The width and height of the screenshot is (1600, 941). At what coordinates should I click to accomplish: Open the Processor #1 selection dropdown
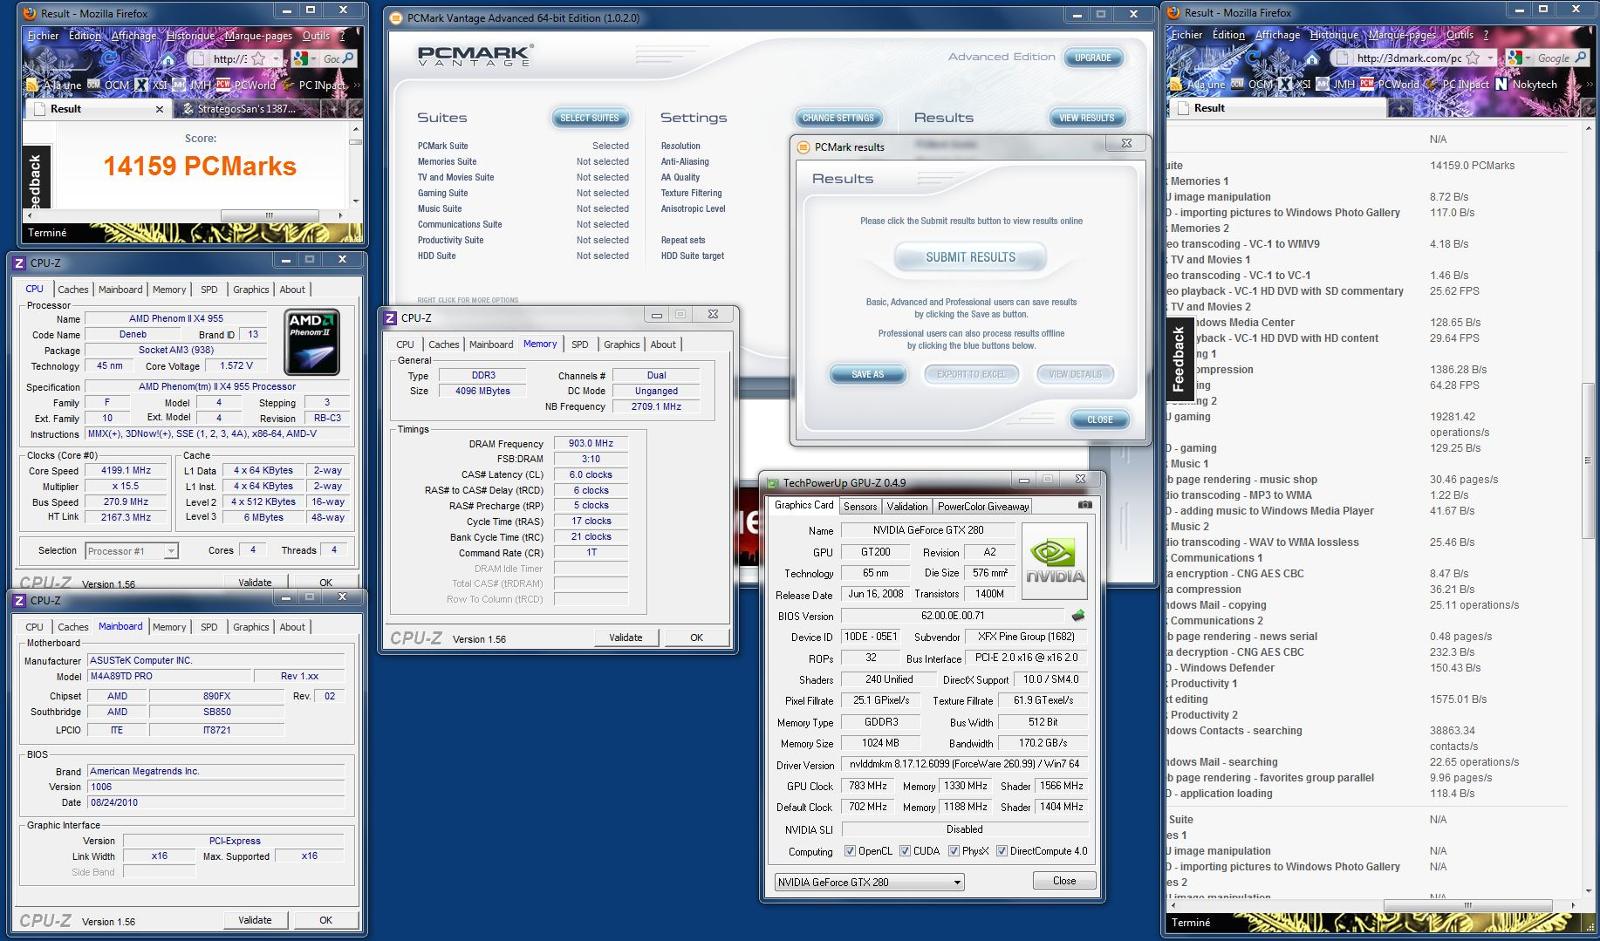pos(131,551)
